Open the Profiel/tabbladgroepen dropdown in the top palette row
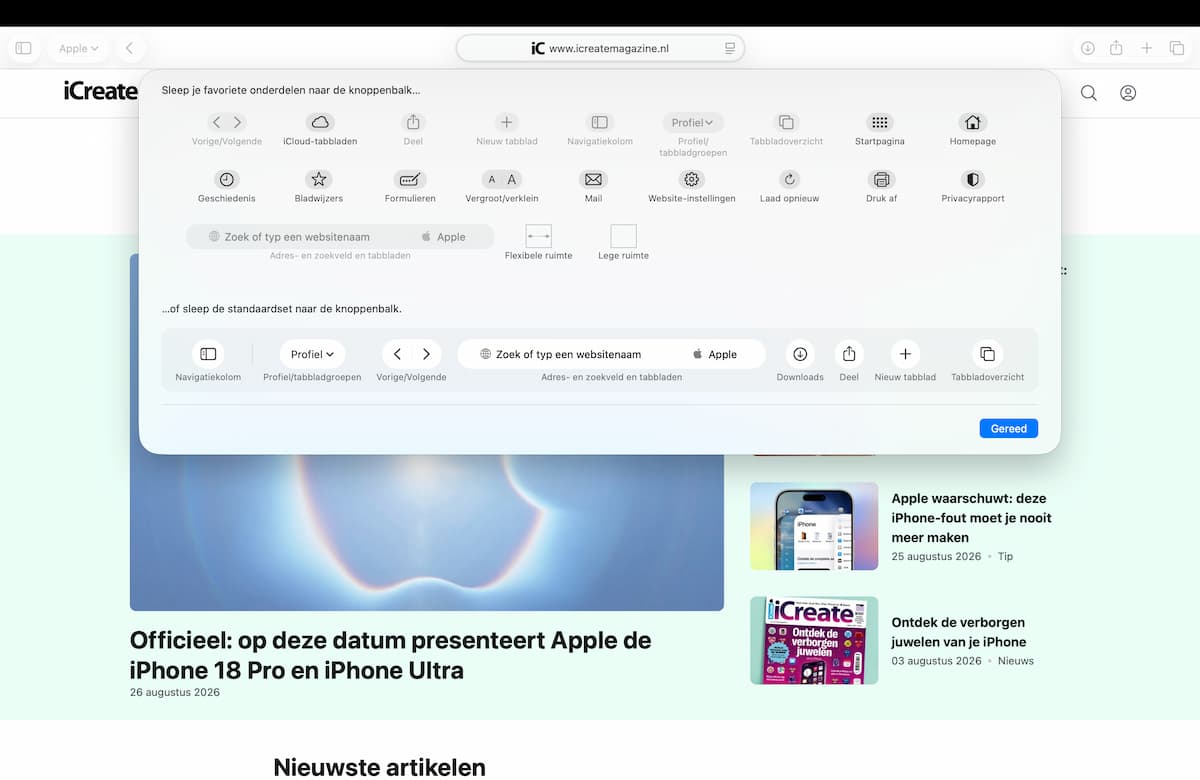Image resolution: width=1200 pixels, height=780 pixels. click(x=693, y=122)
